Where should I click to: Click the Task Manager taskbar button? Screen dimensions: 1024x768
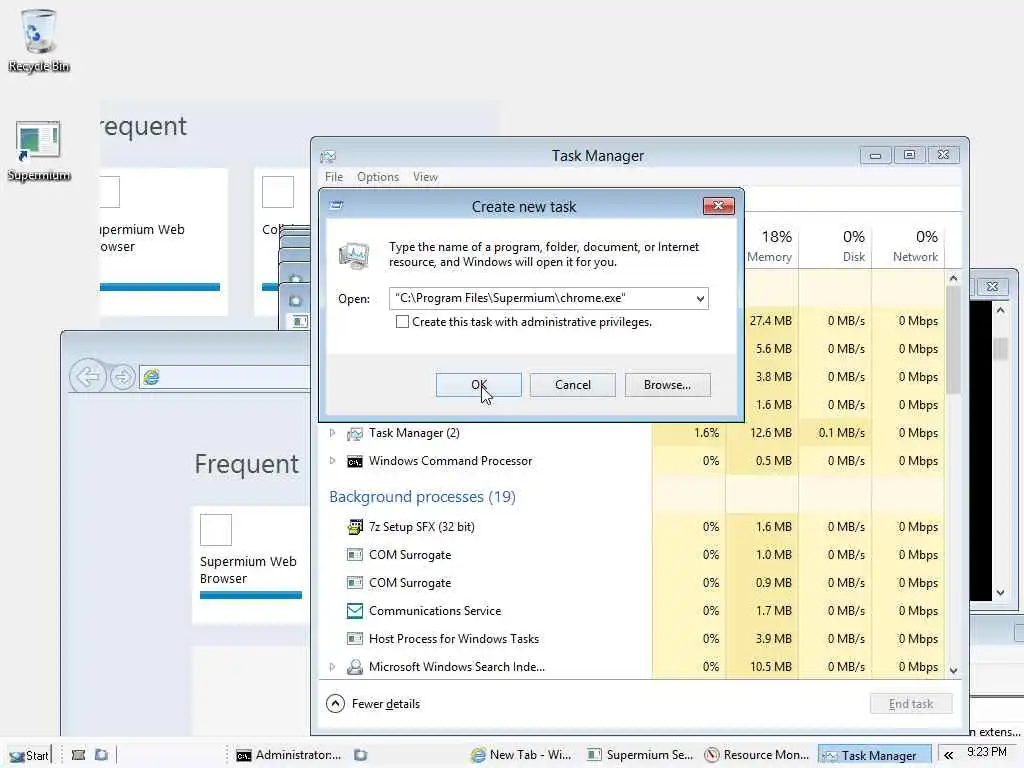click(x=875, y=756)
